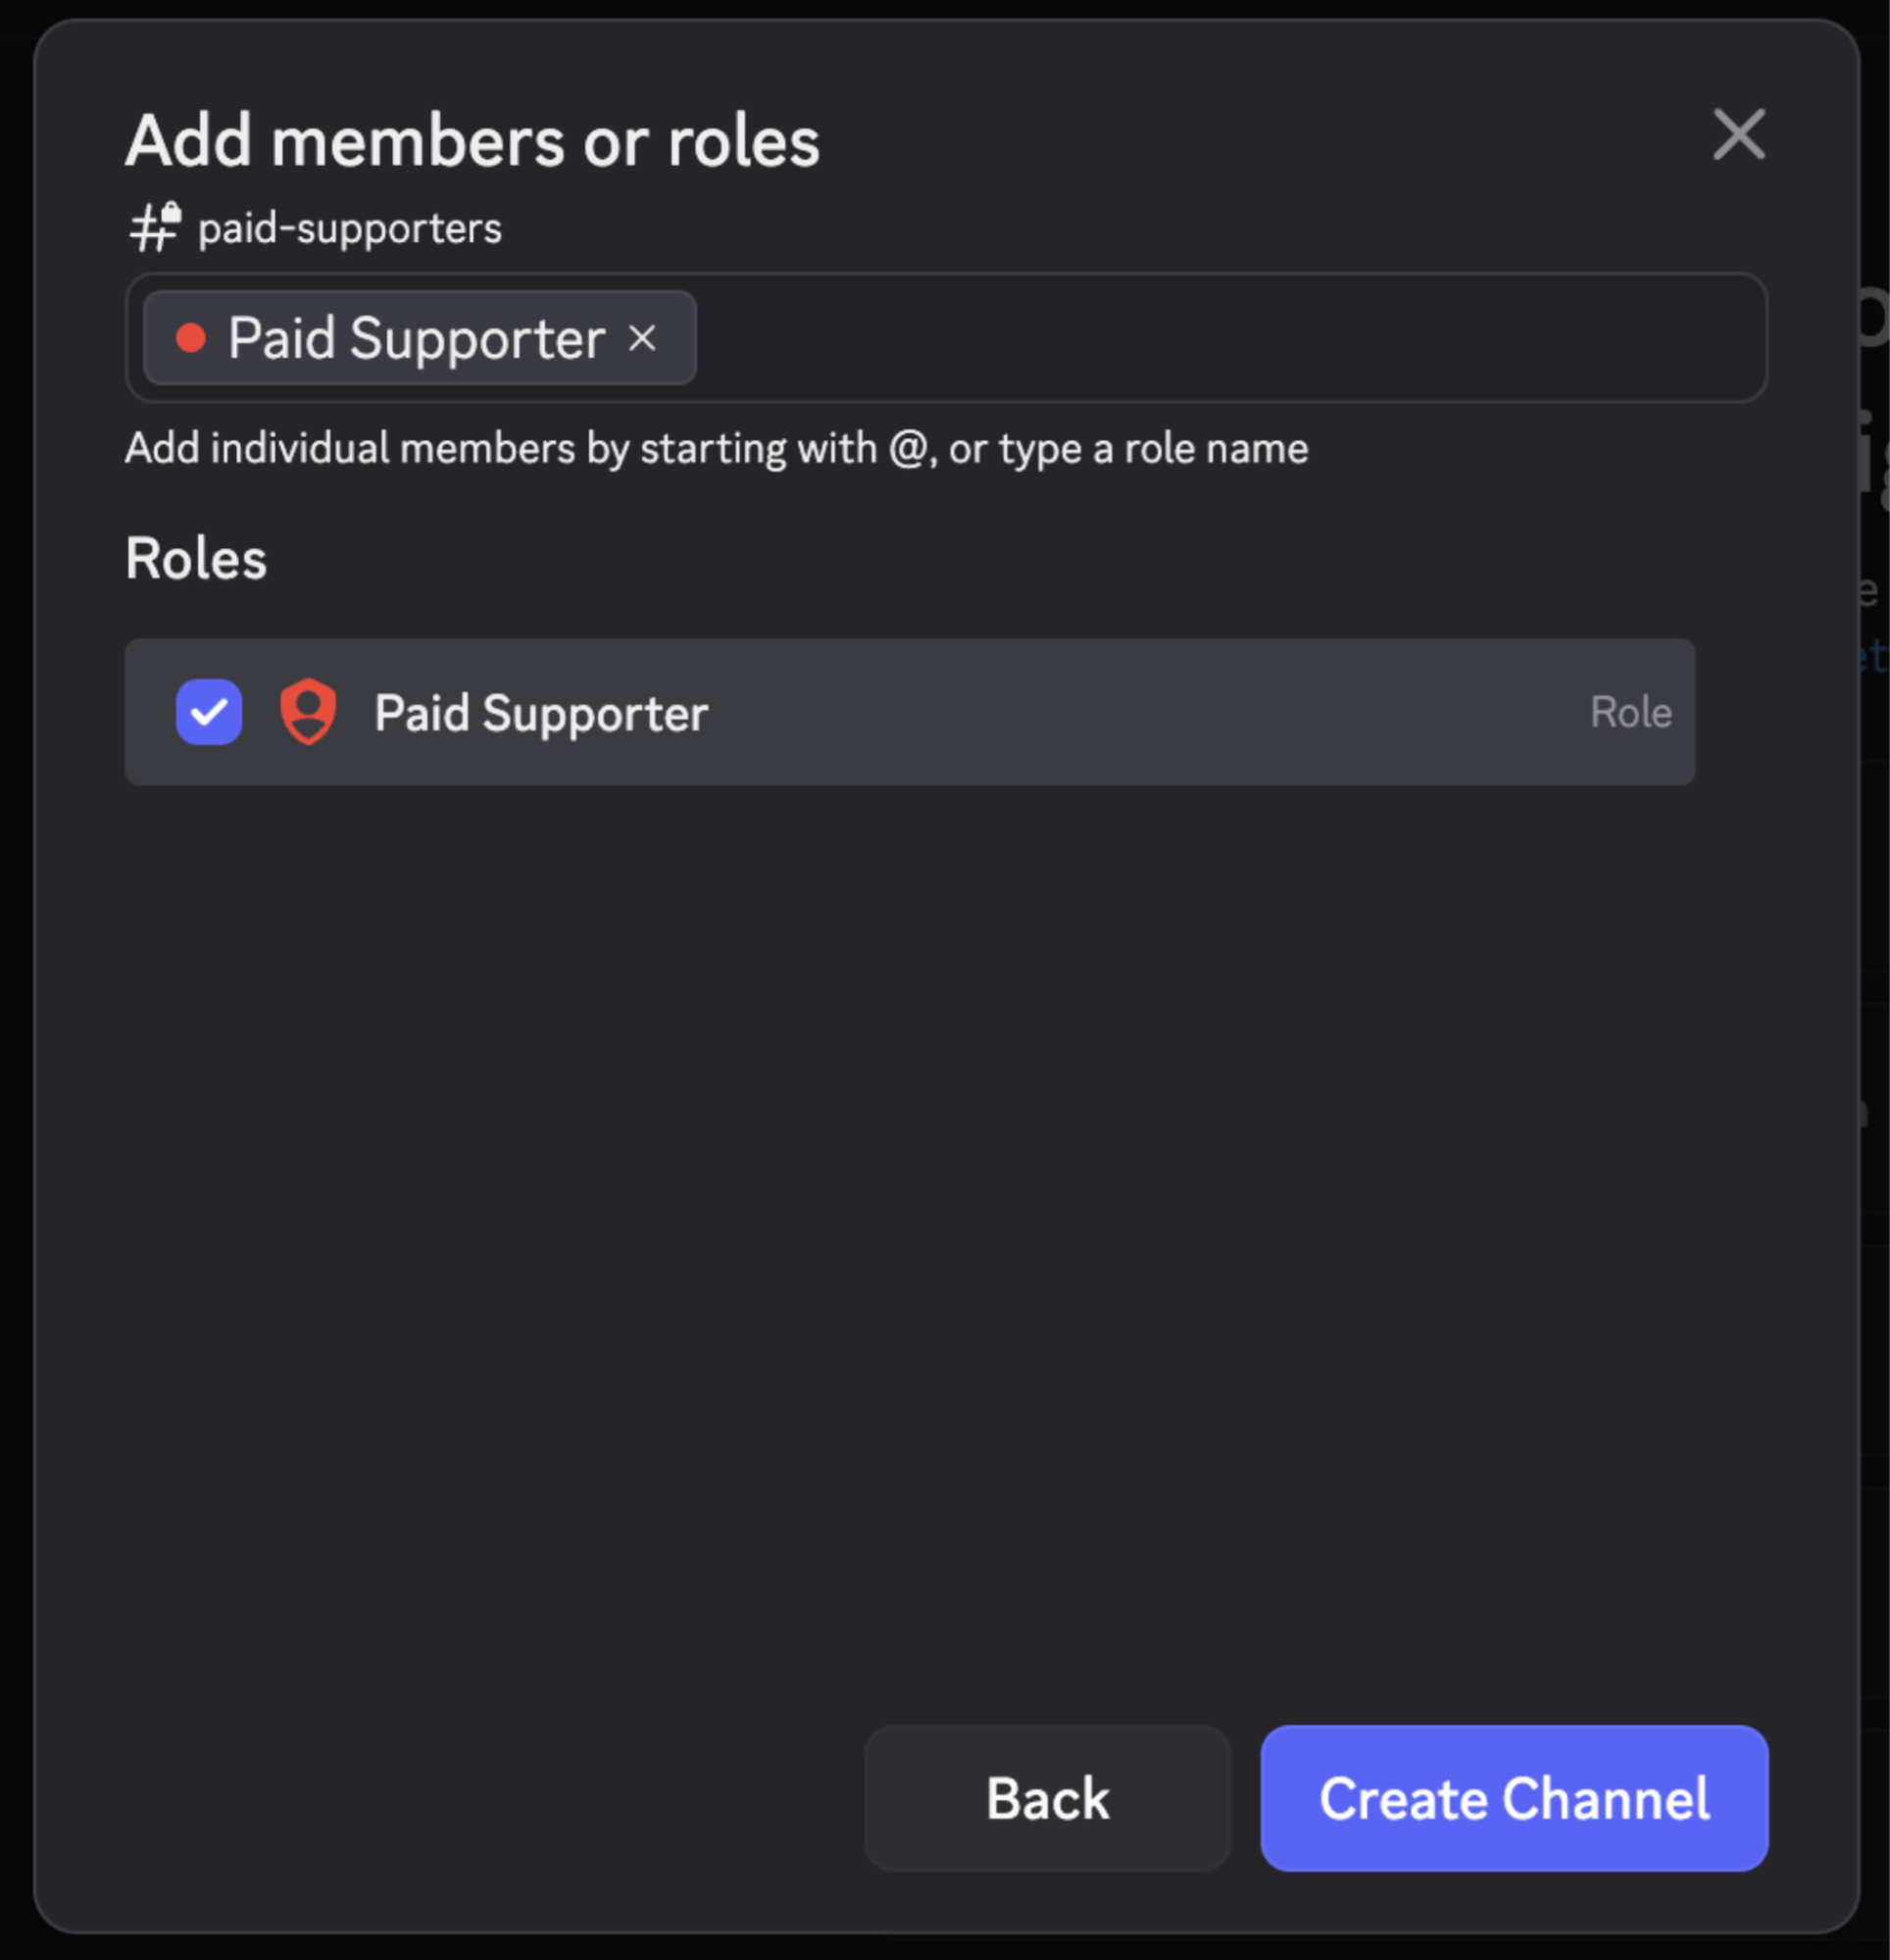The width and height of the screenshot is (1890, 1960).
Task: Click the Create Channel button
Action: pyautogui.click(x=1513, y=1797)
